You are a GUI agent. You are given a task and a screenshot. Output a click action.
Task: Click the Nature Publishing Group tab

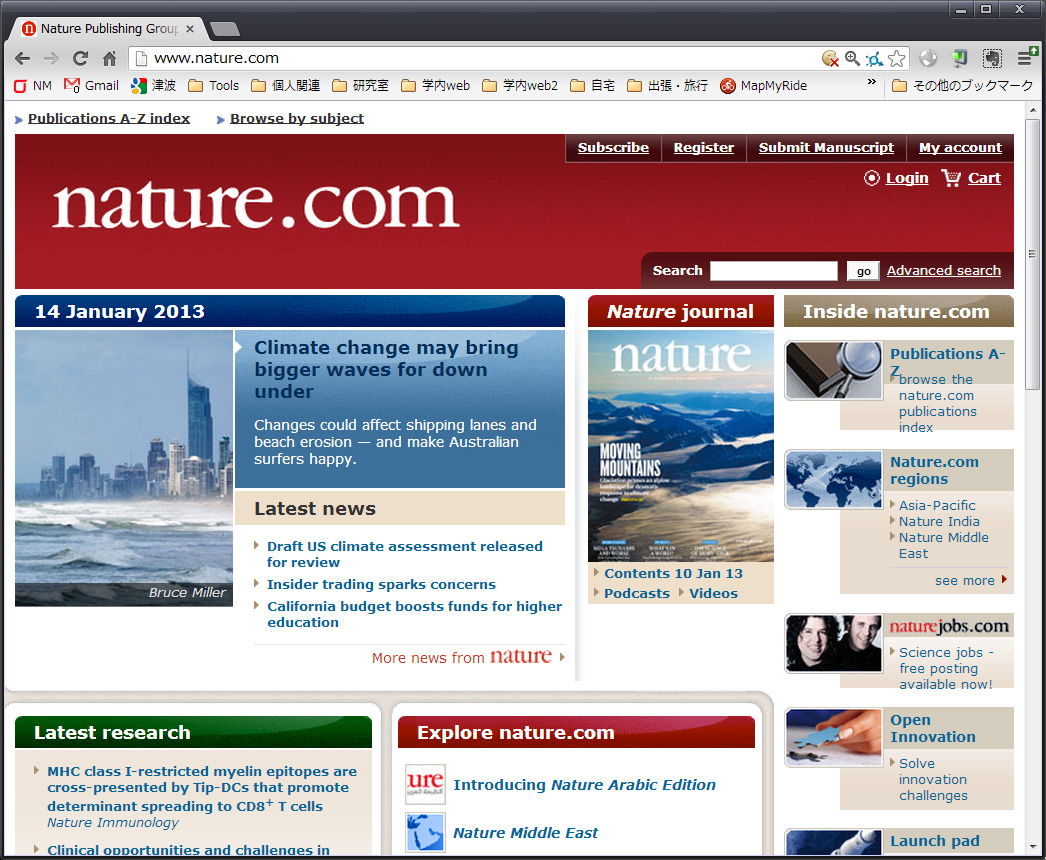coord(108,29)
